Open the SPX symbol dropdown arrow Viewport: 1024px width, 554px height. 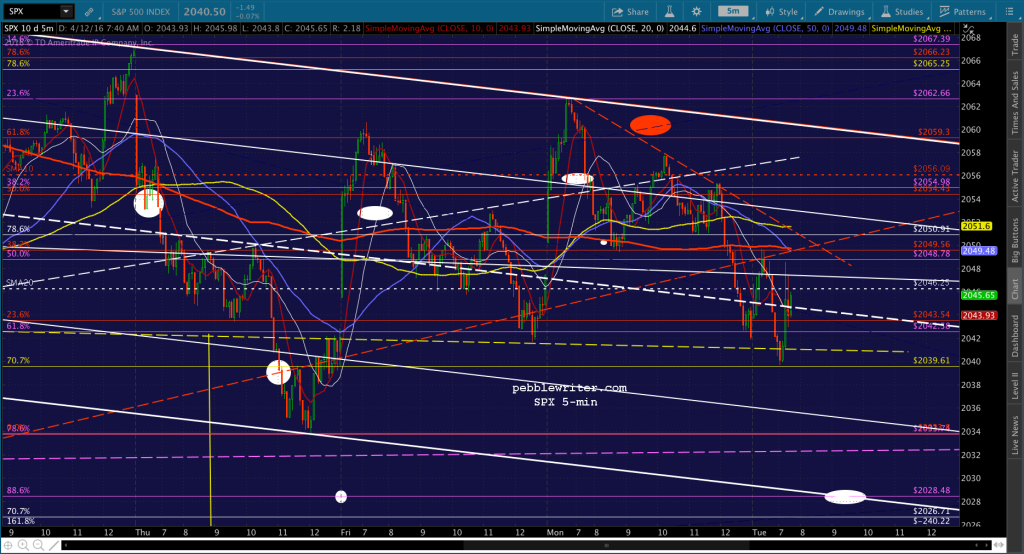(66, 11)
